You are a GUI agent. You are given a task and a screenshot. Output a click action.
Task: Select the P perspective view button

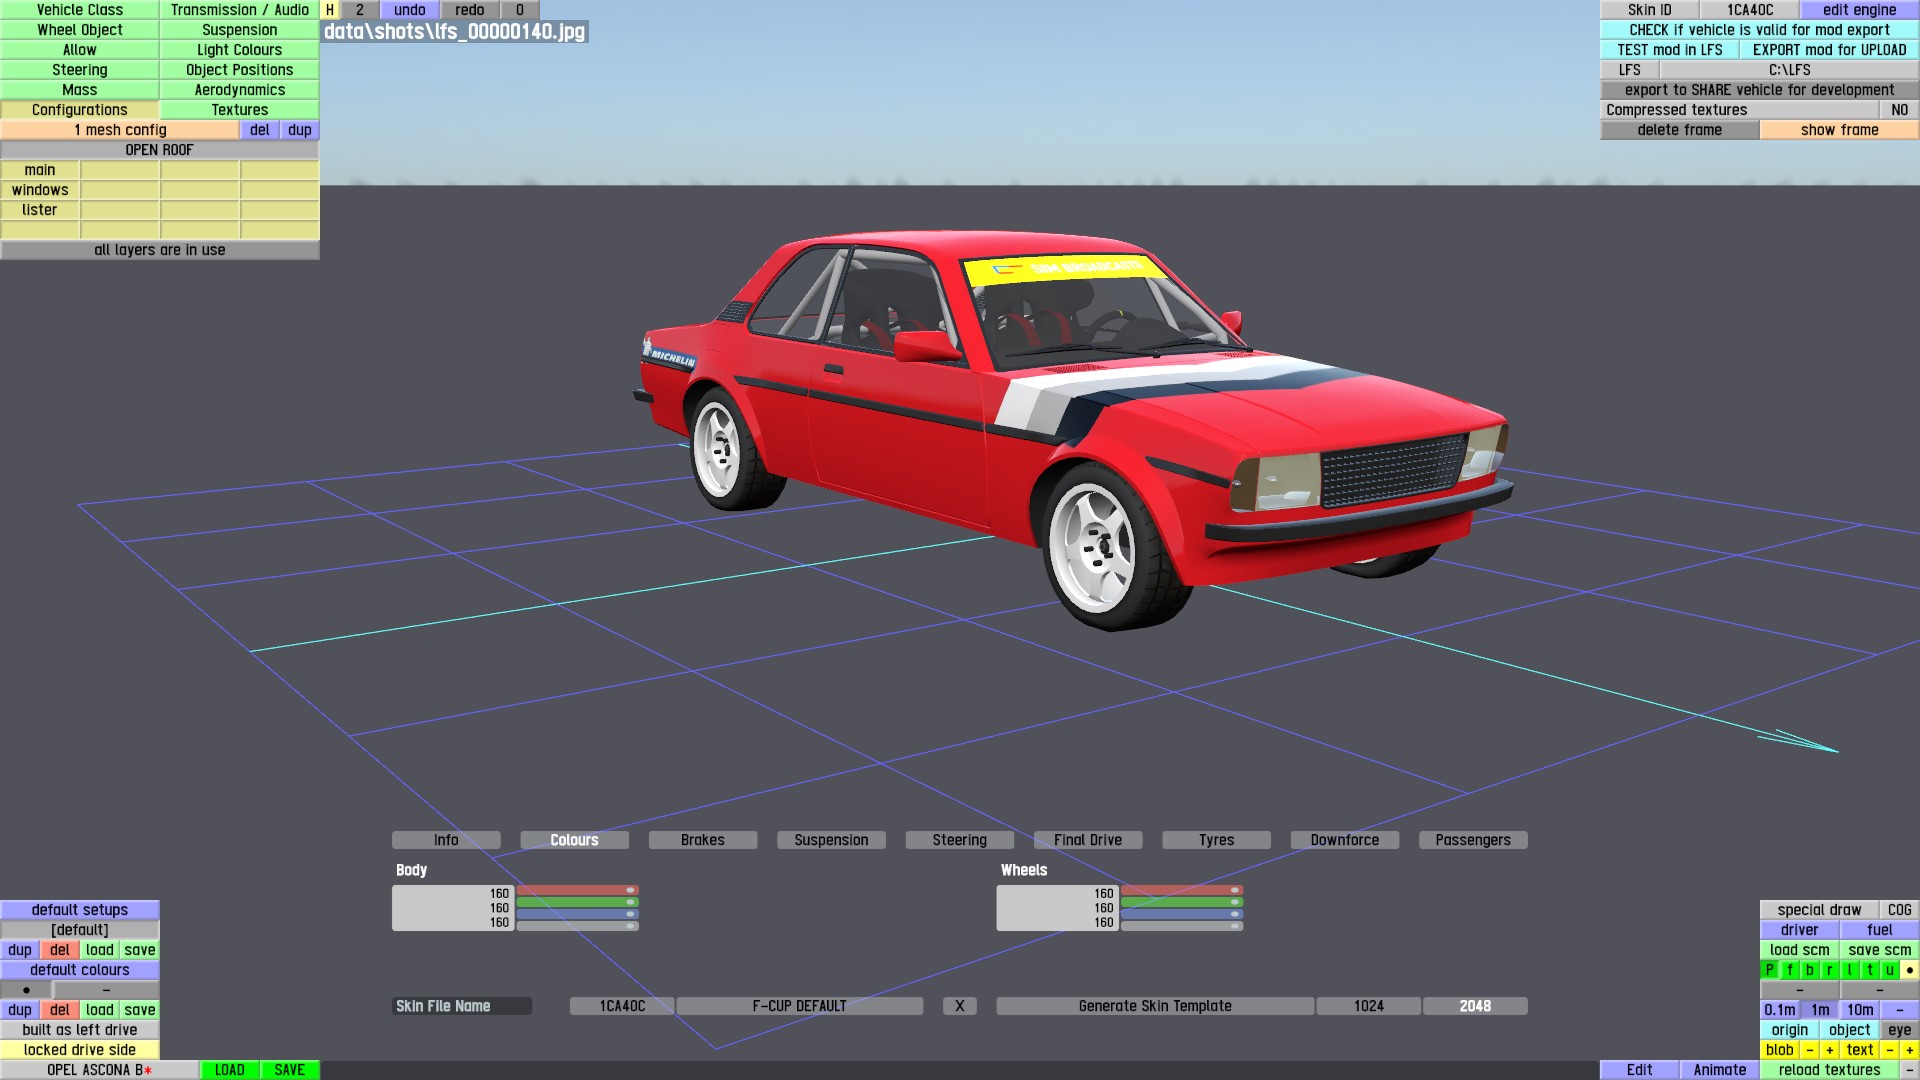tap(1769, 970)
